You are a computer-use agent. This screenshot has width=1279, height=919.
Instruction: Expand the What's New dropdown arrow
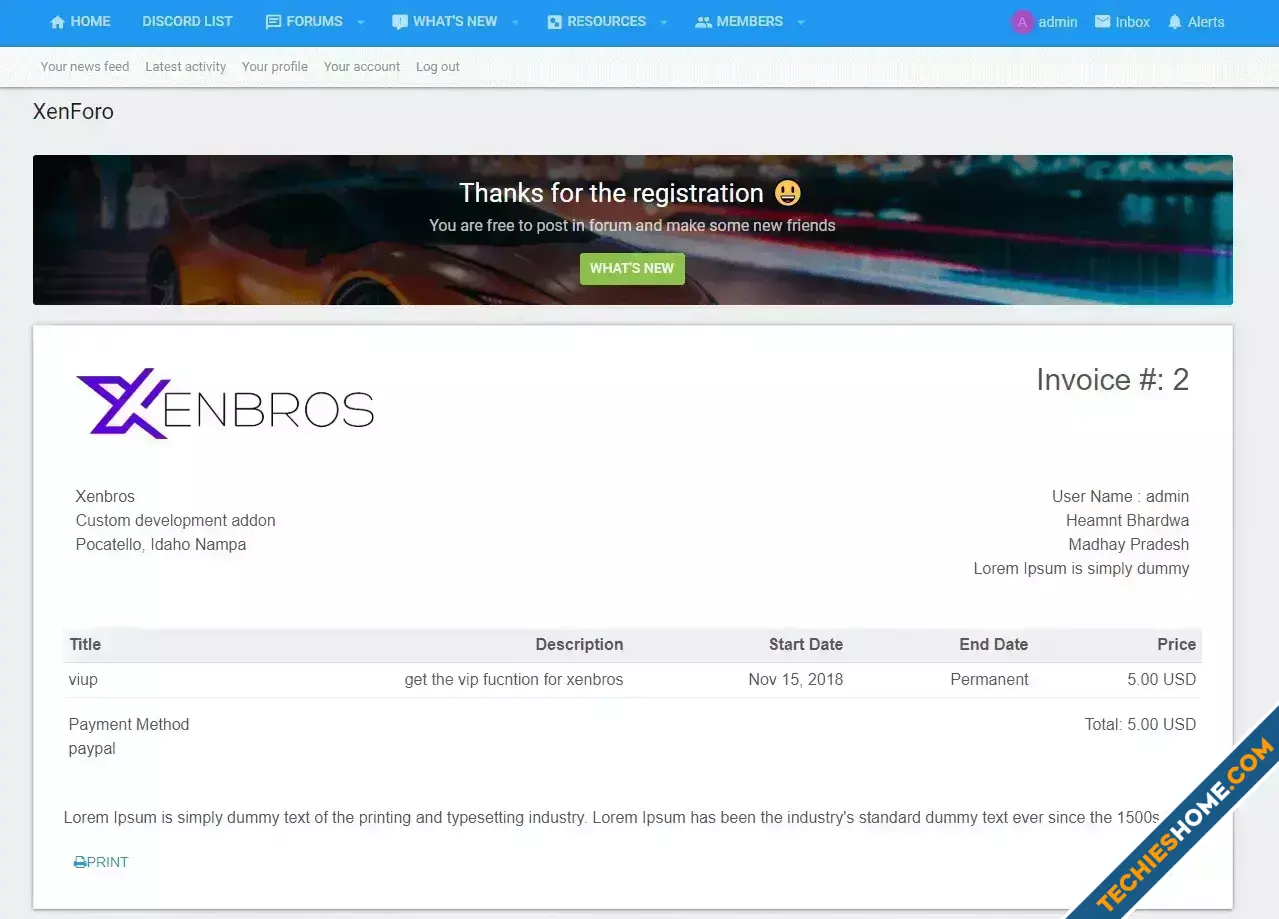click(x=515, y=22)
